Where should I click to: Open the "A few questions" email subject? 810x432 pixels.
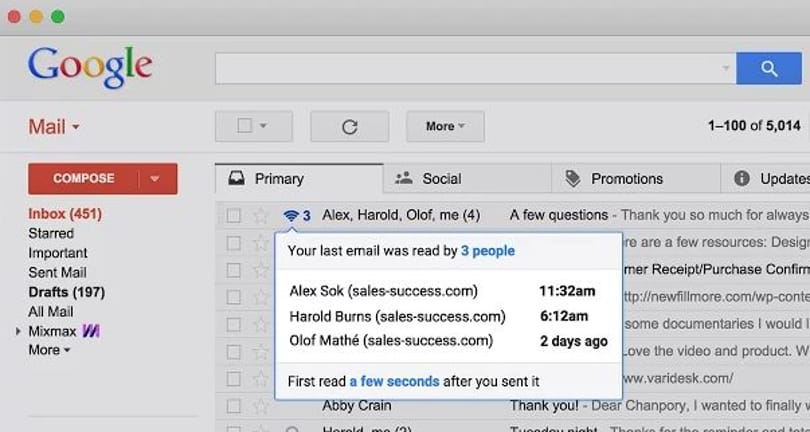coord(559,215)
